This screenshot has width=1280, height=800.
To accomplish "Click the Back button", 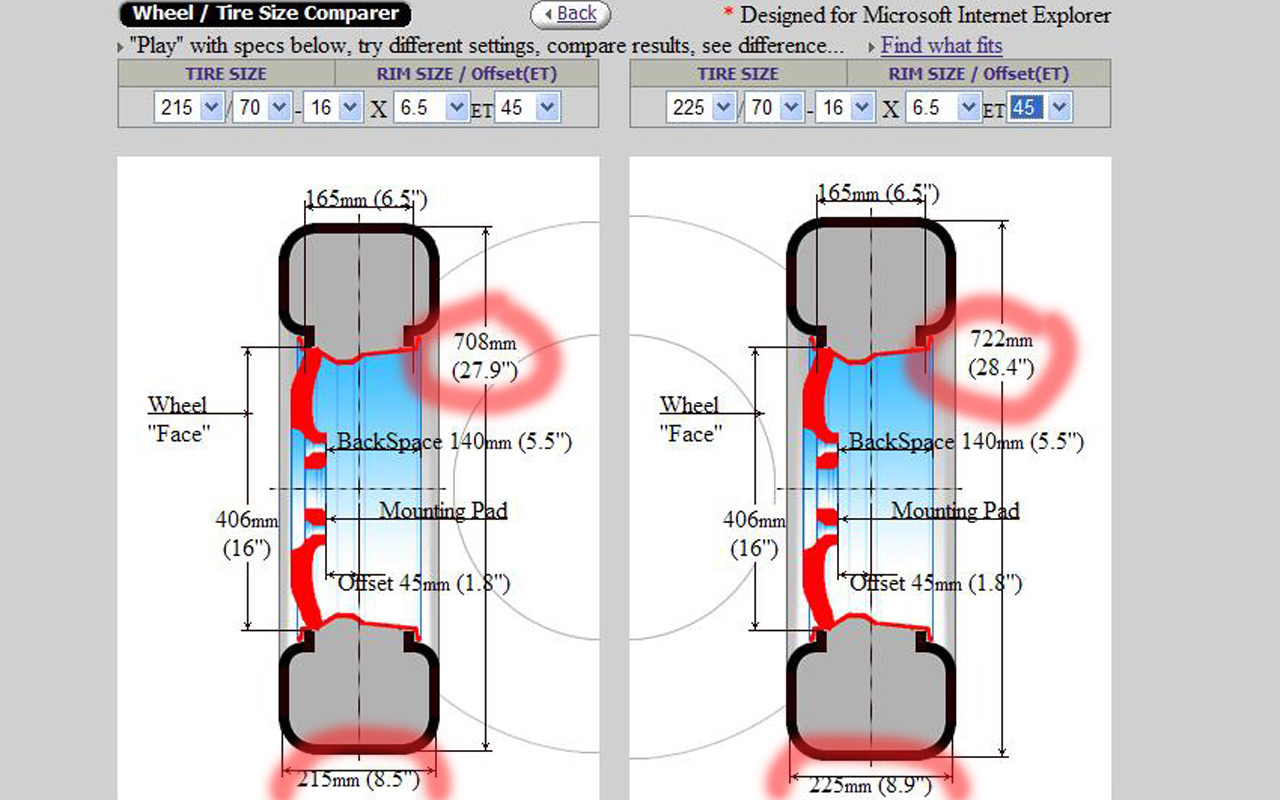I will tap(570, 14).
